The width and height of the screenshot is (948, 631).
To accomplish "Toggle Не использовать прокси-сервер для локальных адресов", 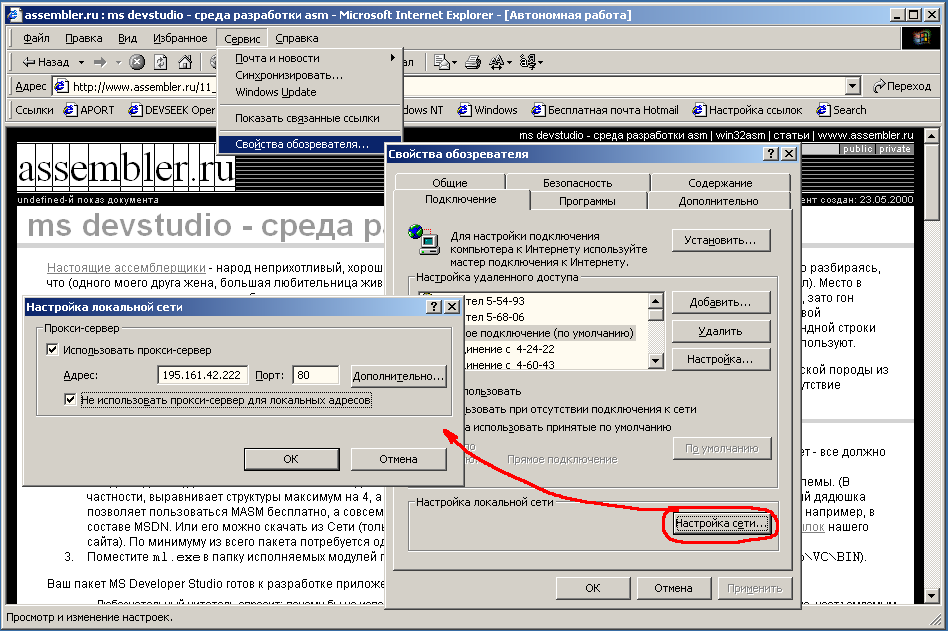I will point(70,400).
